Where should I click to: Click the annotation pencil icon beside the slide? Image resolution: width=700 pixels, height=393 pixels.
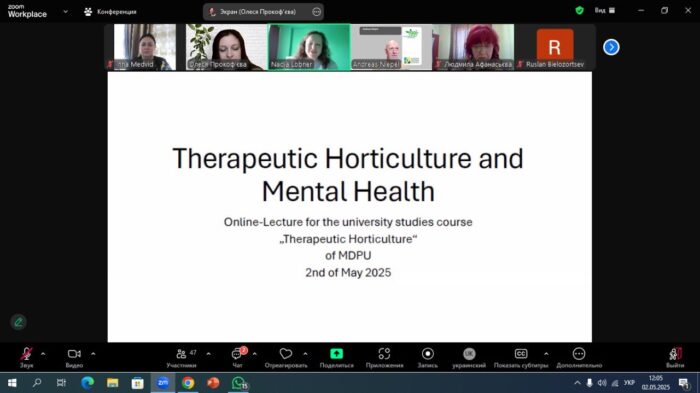coord(18,322)
